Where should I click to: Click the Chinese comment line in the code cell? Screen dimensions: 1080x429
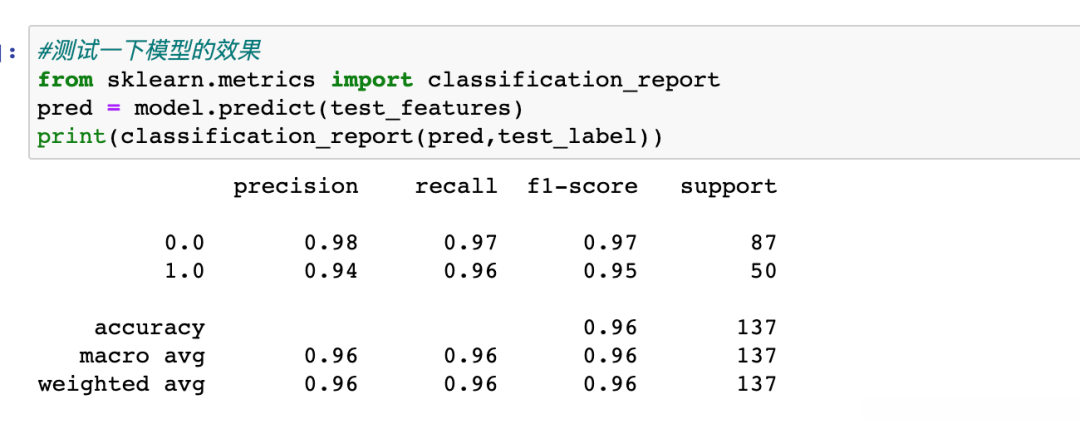[x=149, y=51]
